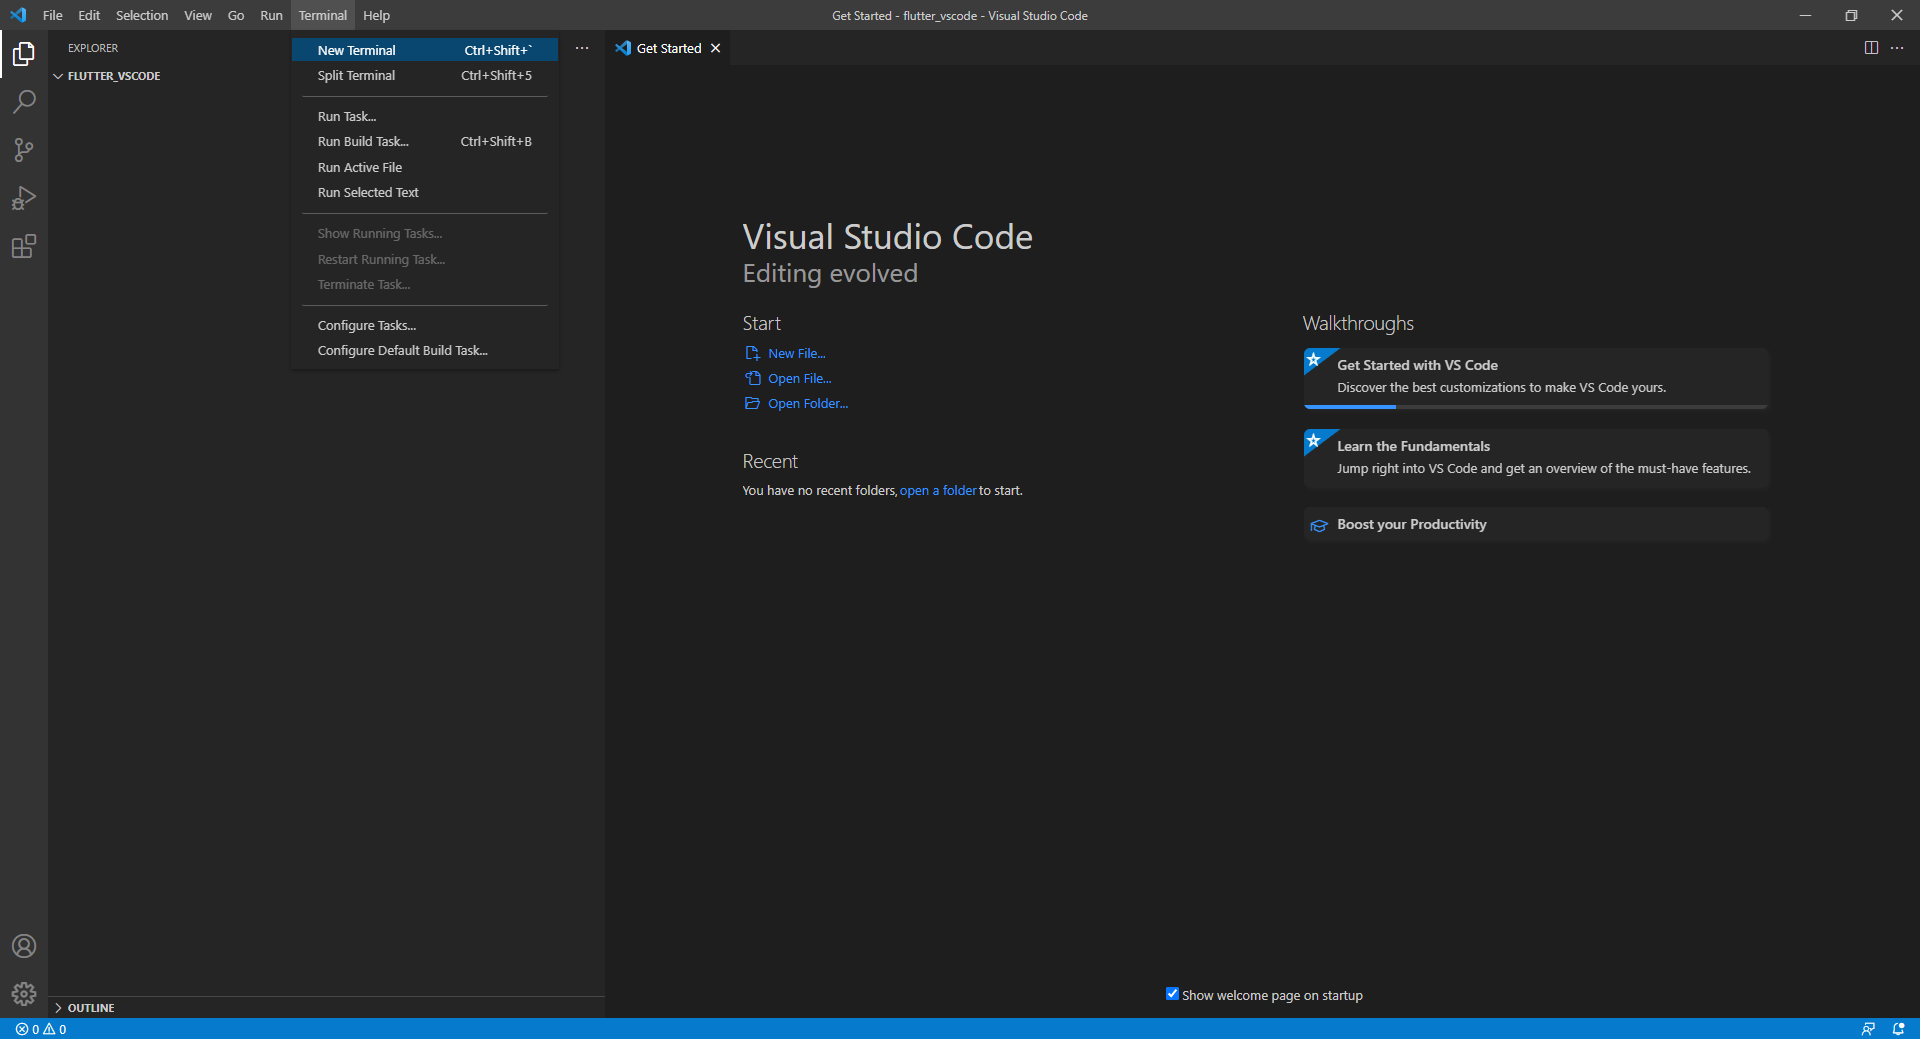Click the New File... link
Screen dimensions: 1920x1039
click(797, 353)
